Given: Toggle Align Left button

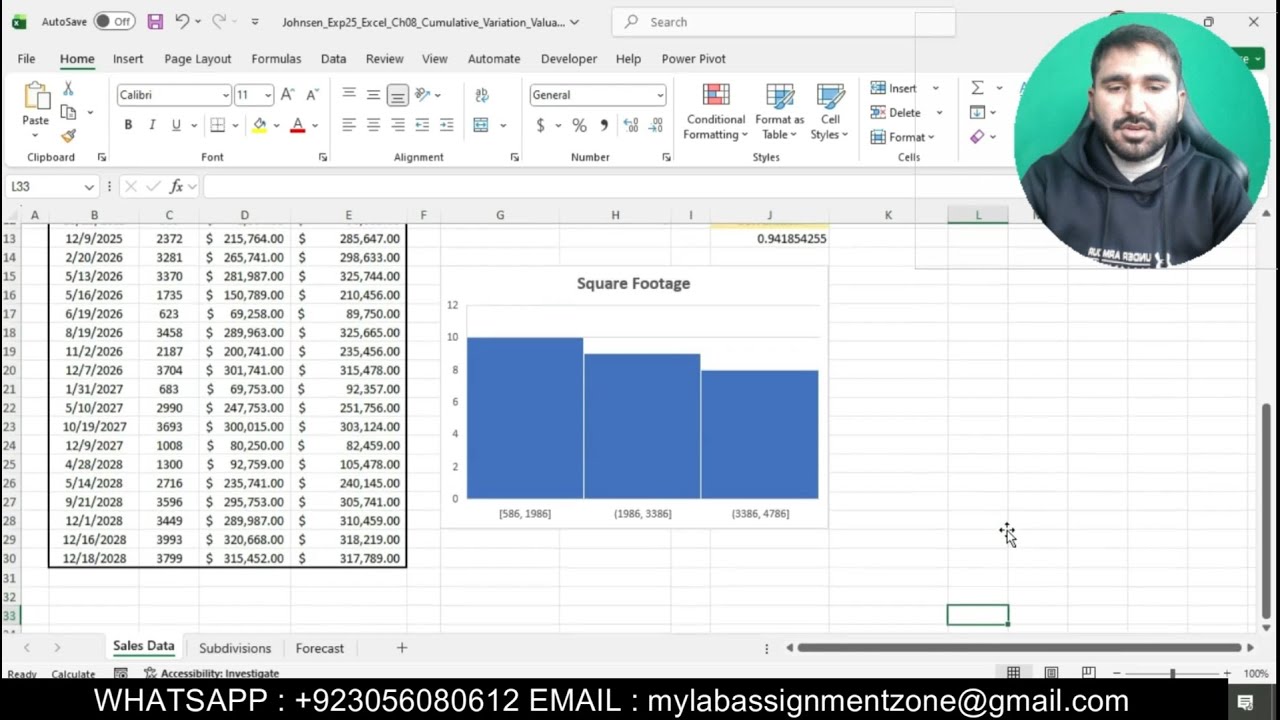Looking at the screenshot, I should pos(349,125).
